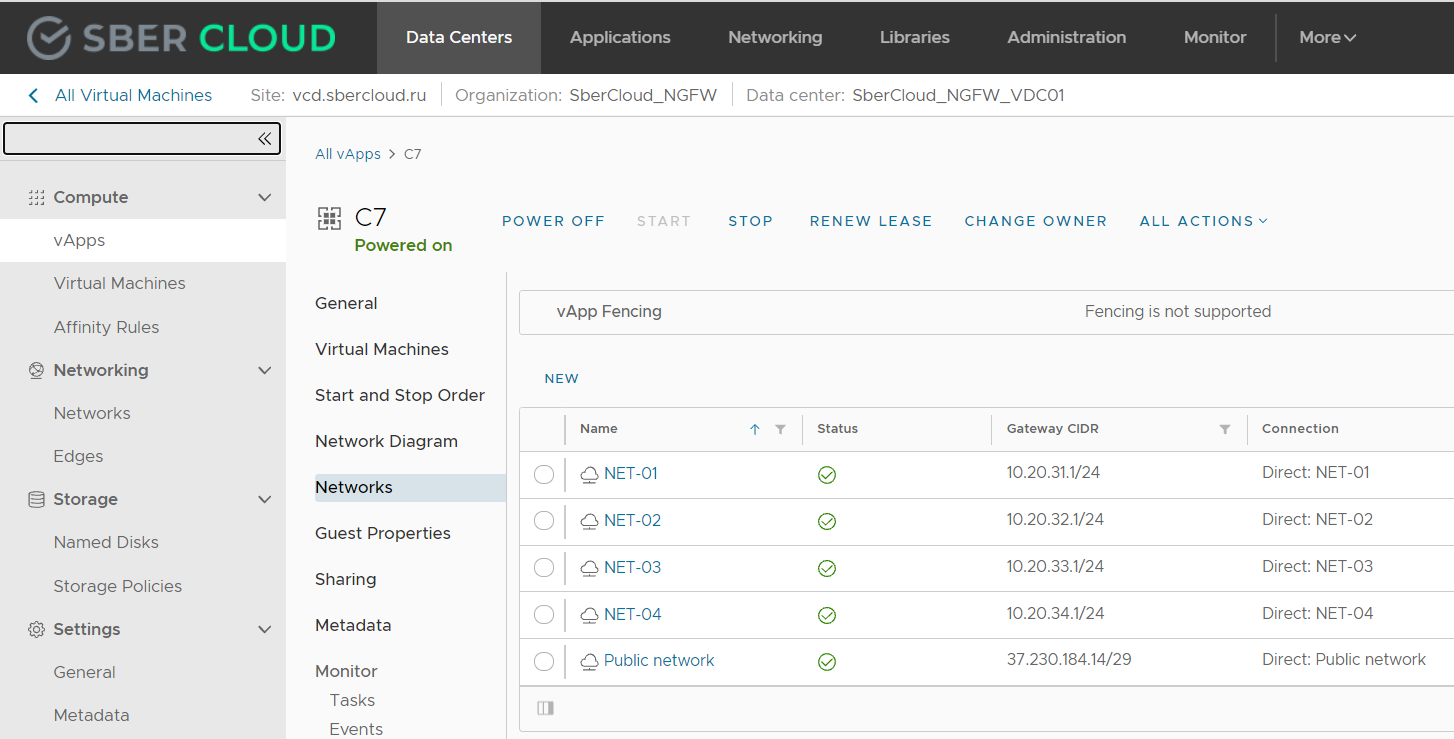Viewport: 1454px width, 739px height.
Task: Collapse the Compute section chevron
Action: (x=265, y=198)
